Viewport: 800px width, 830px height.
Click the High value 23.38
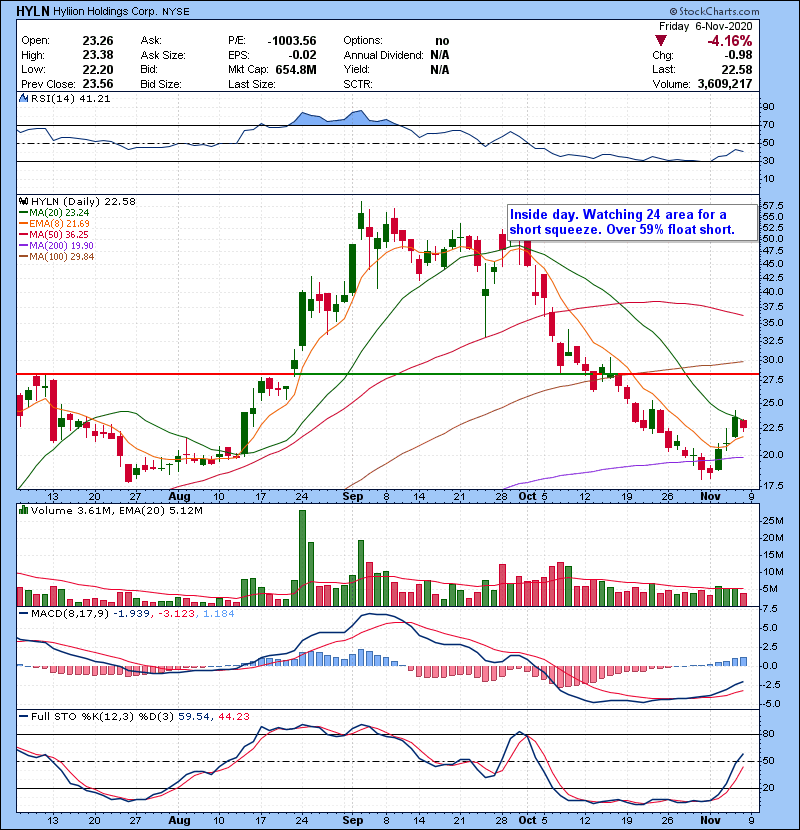tap(98, 55)
